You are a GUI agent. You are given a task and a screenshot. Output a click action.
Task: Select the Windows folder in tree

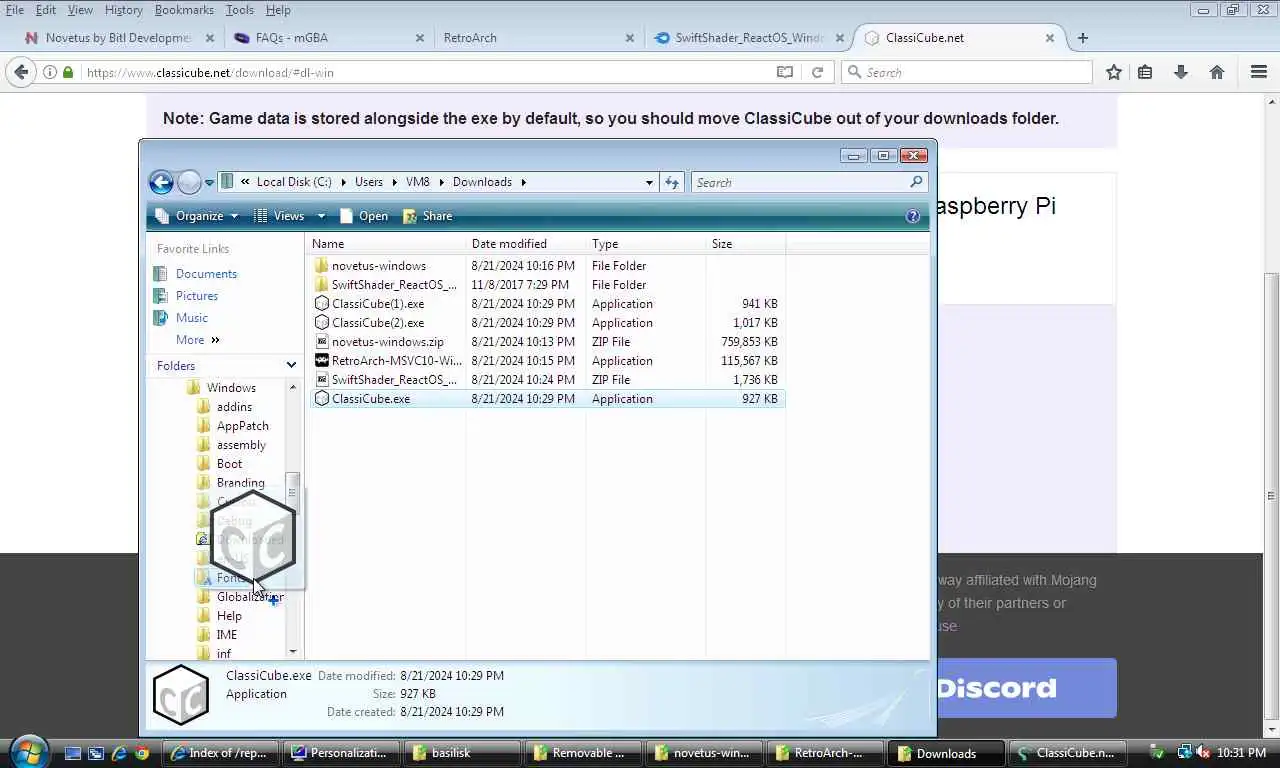(x=231, y=388)
